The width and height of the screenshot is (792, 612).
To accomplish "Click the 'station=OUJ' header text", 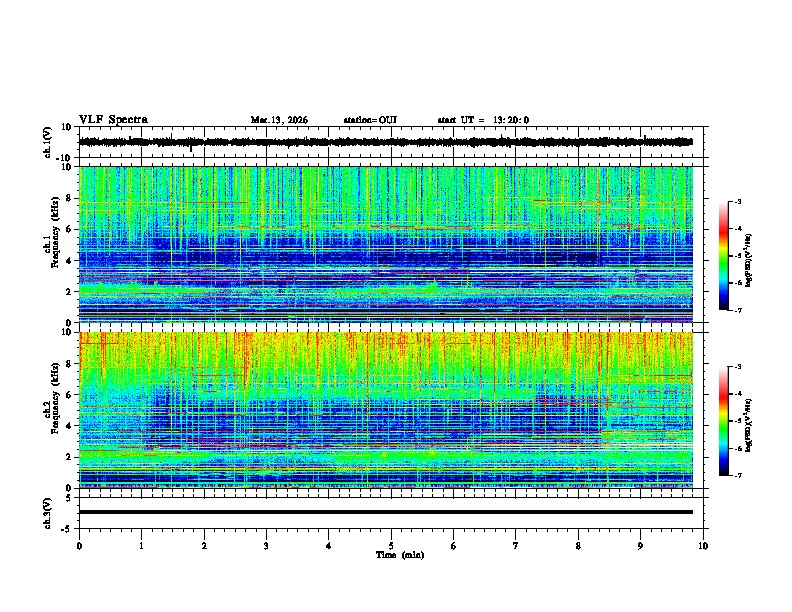I will (370, 120).
